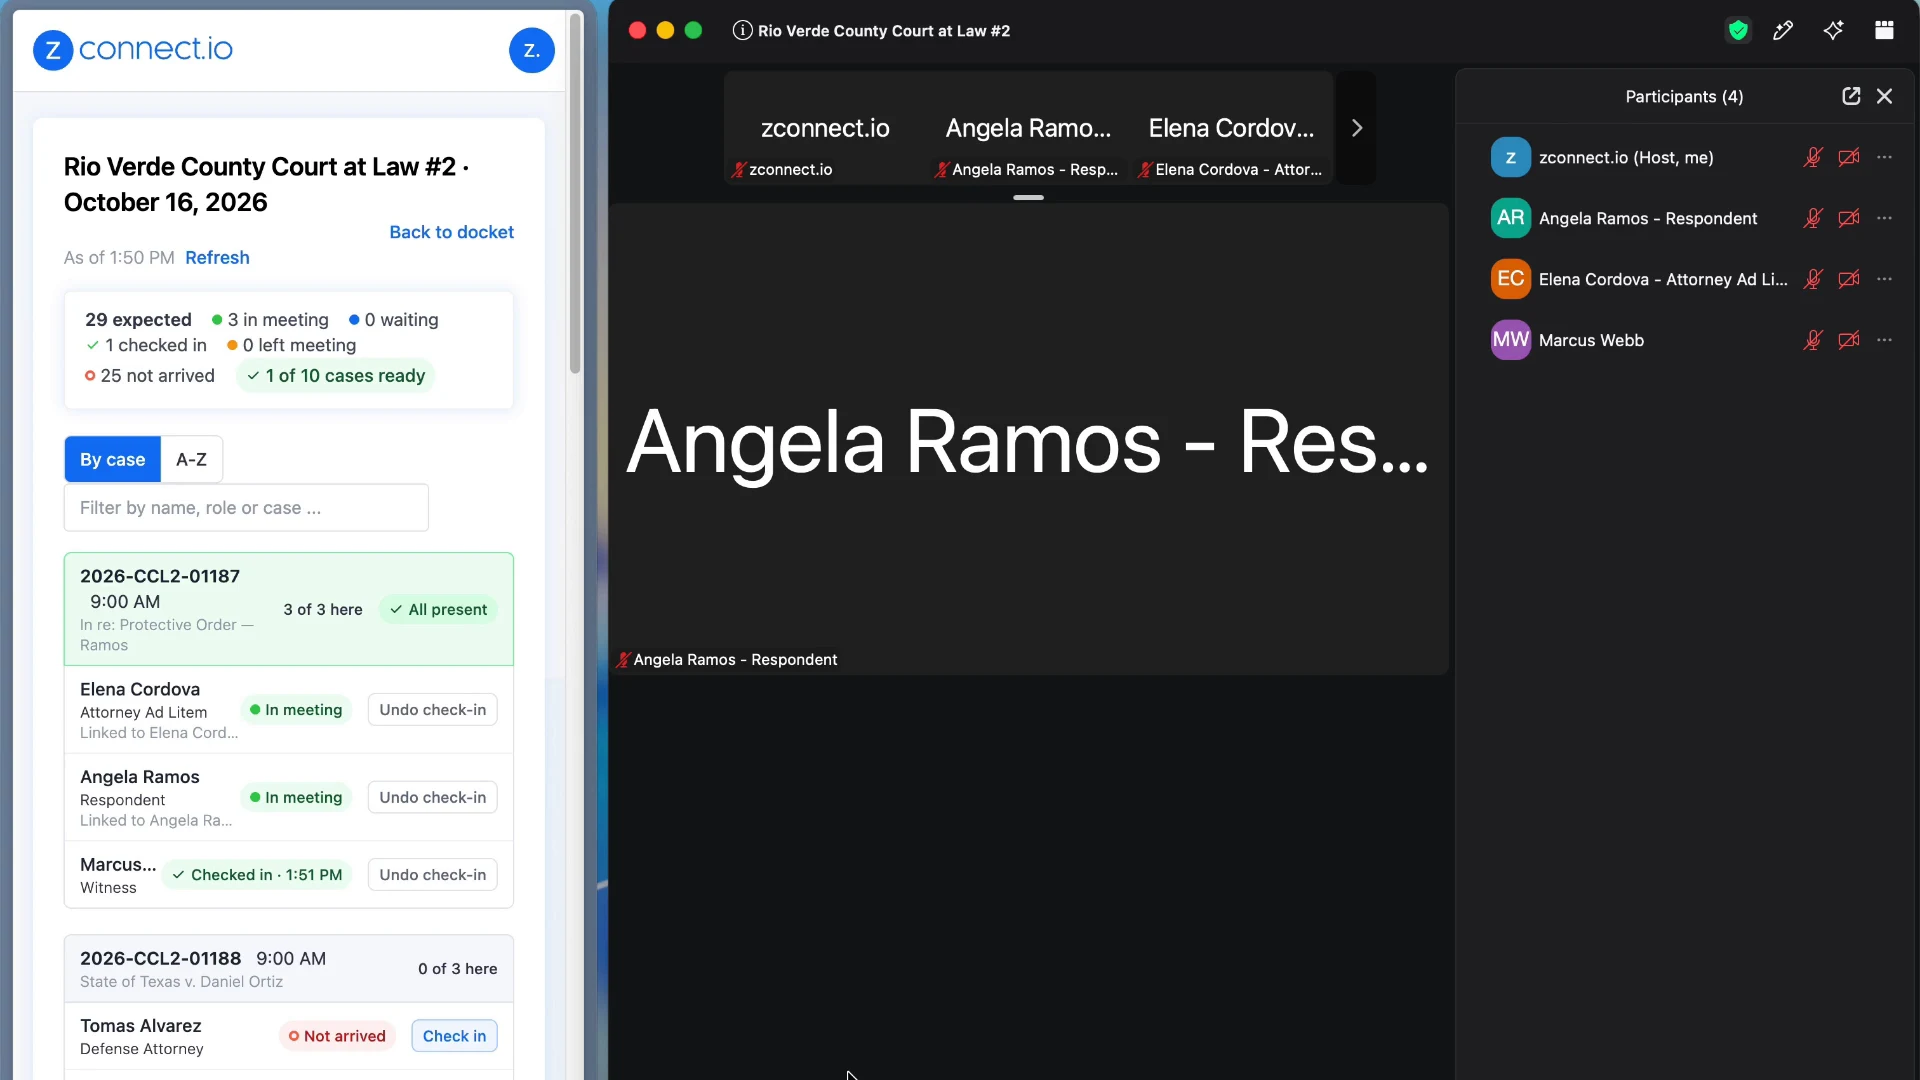The height and width of the screenshot is (1080, 1920).
Task: Pop out the Participants panel
Action: click(x=1851, y=96)
